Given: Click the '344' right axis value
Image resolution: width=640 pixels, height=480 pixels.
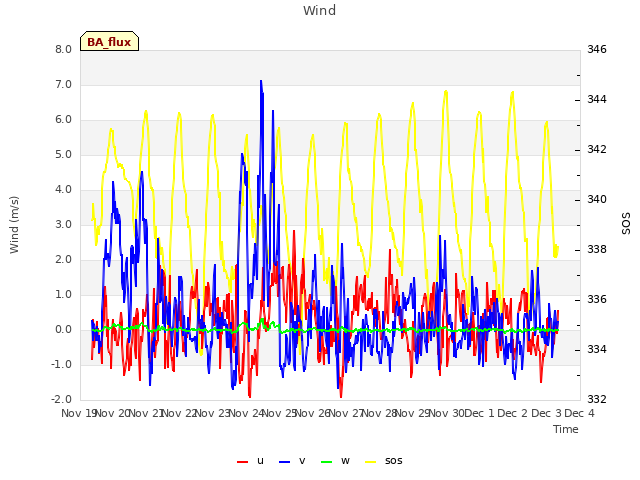Looking at the screenshot, I should (x=597, y=100).
